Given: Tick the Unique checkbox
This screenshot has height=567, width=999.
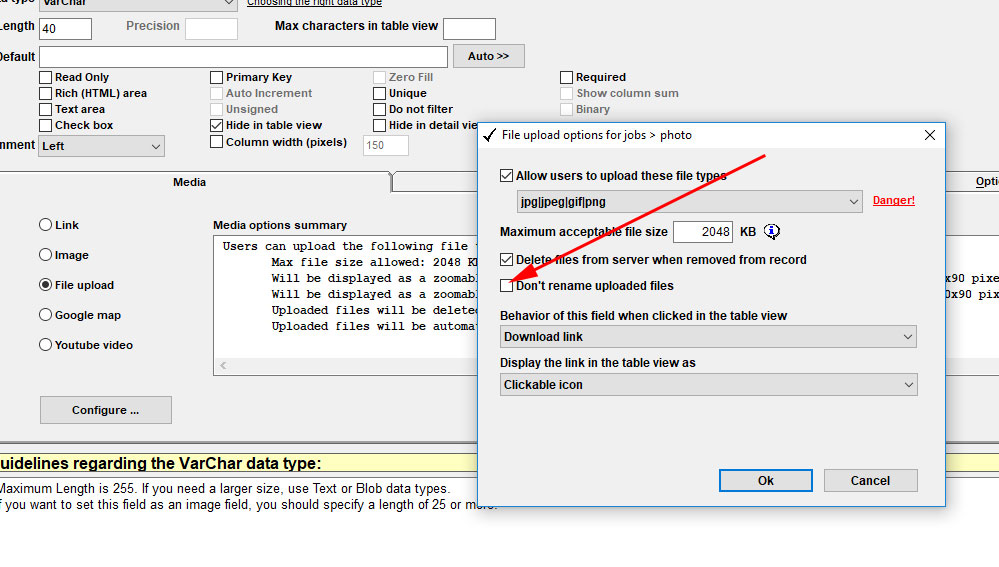Looking at the screenshot, I should [380, 93].
